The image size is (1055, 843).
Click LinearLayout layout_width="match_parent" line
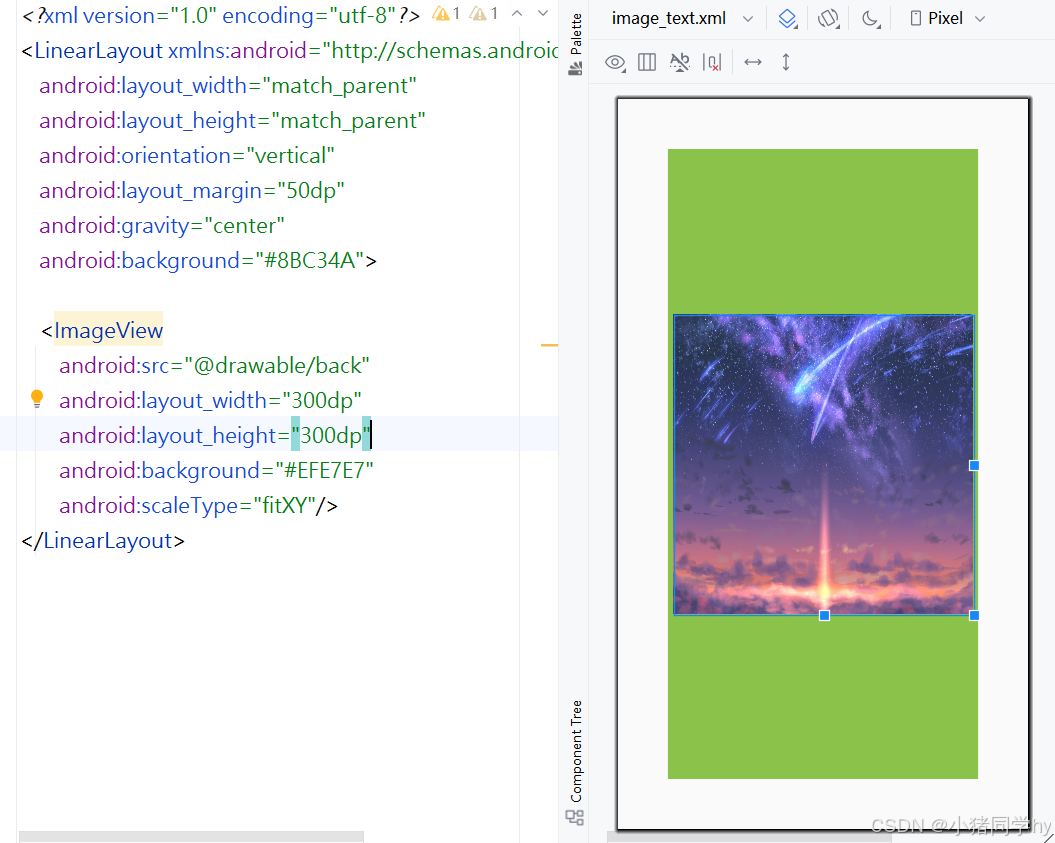(x=228, y=85)
